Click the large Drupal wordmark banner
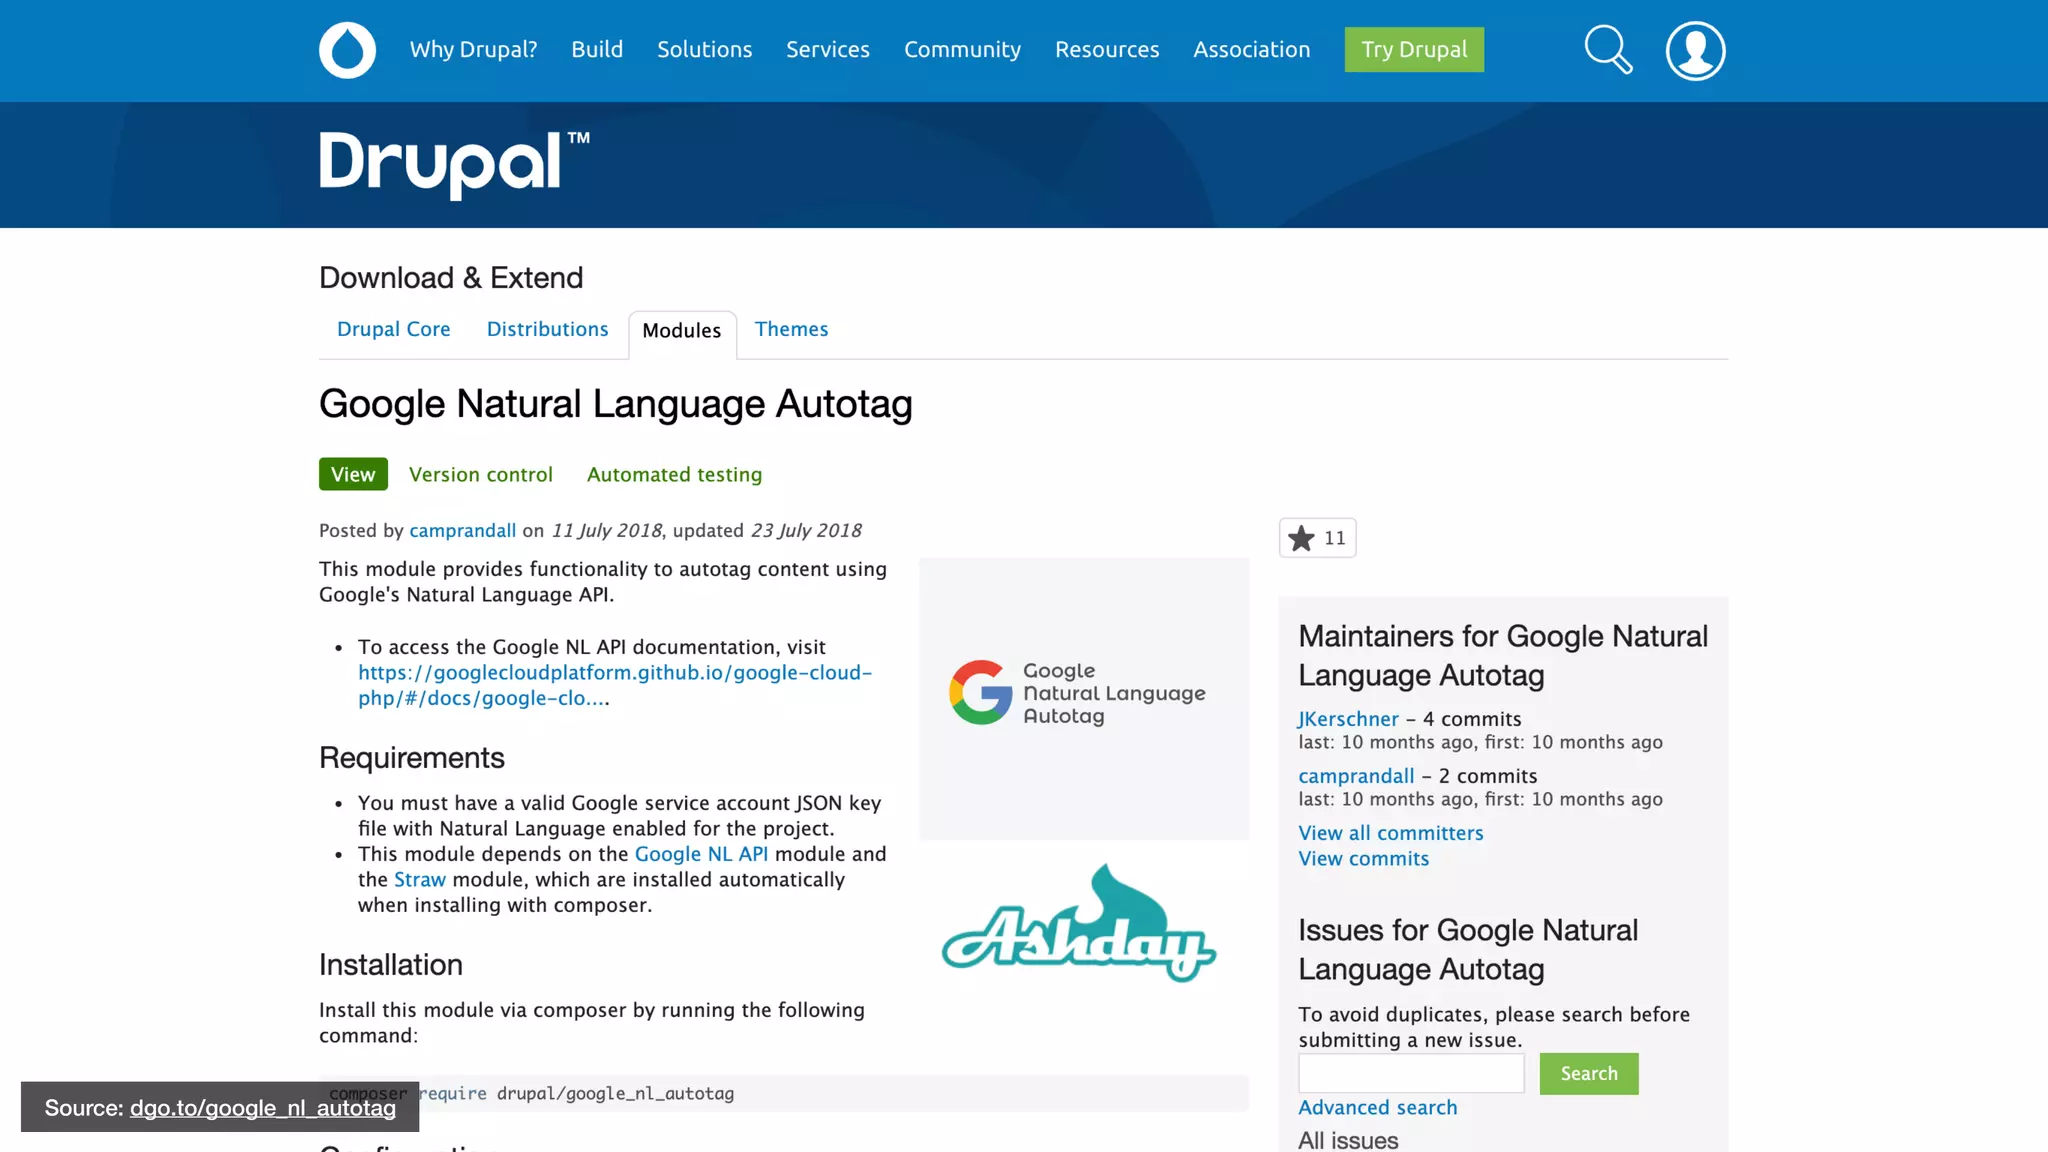This screenshot has height=1152, width=2048. [x=454, y=163]
